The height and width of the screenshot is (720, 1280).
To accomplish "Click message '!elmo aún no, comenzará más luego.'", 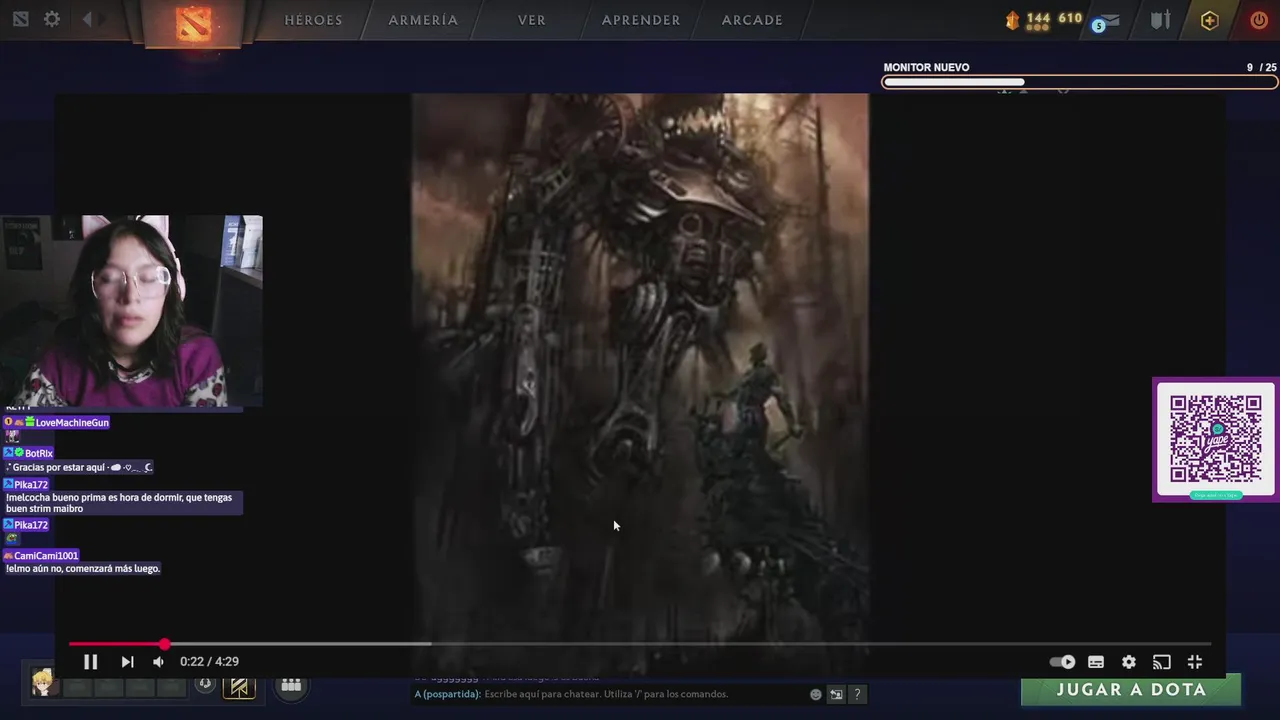I will coord(83,569).
